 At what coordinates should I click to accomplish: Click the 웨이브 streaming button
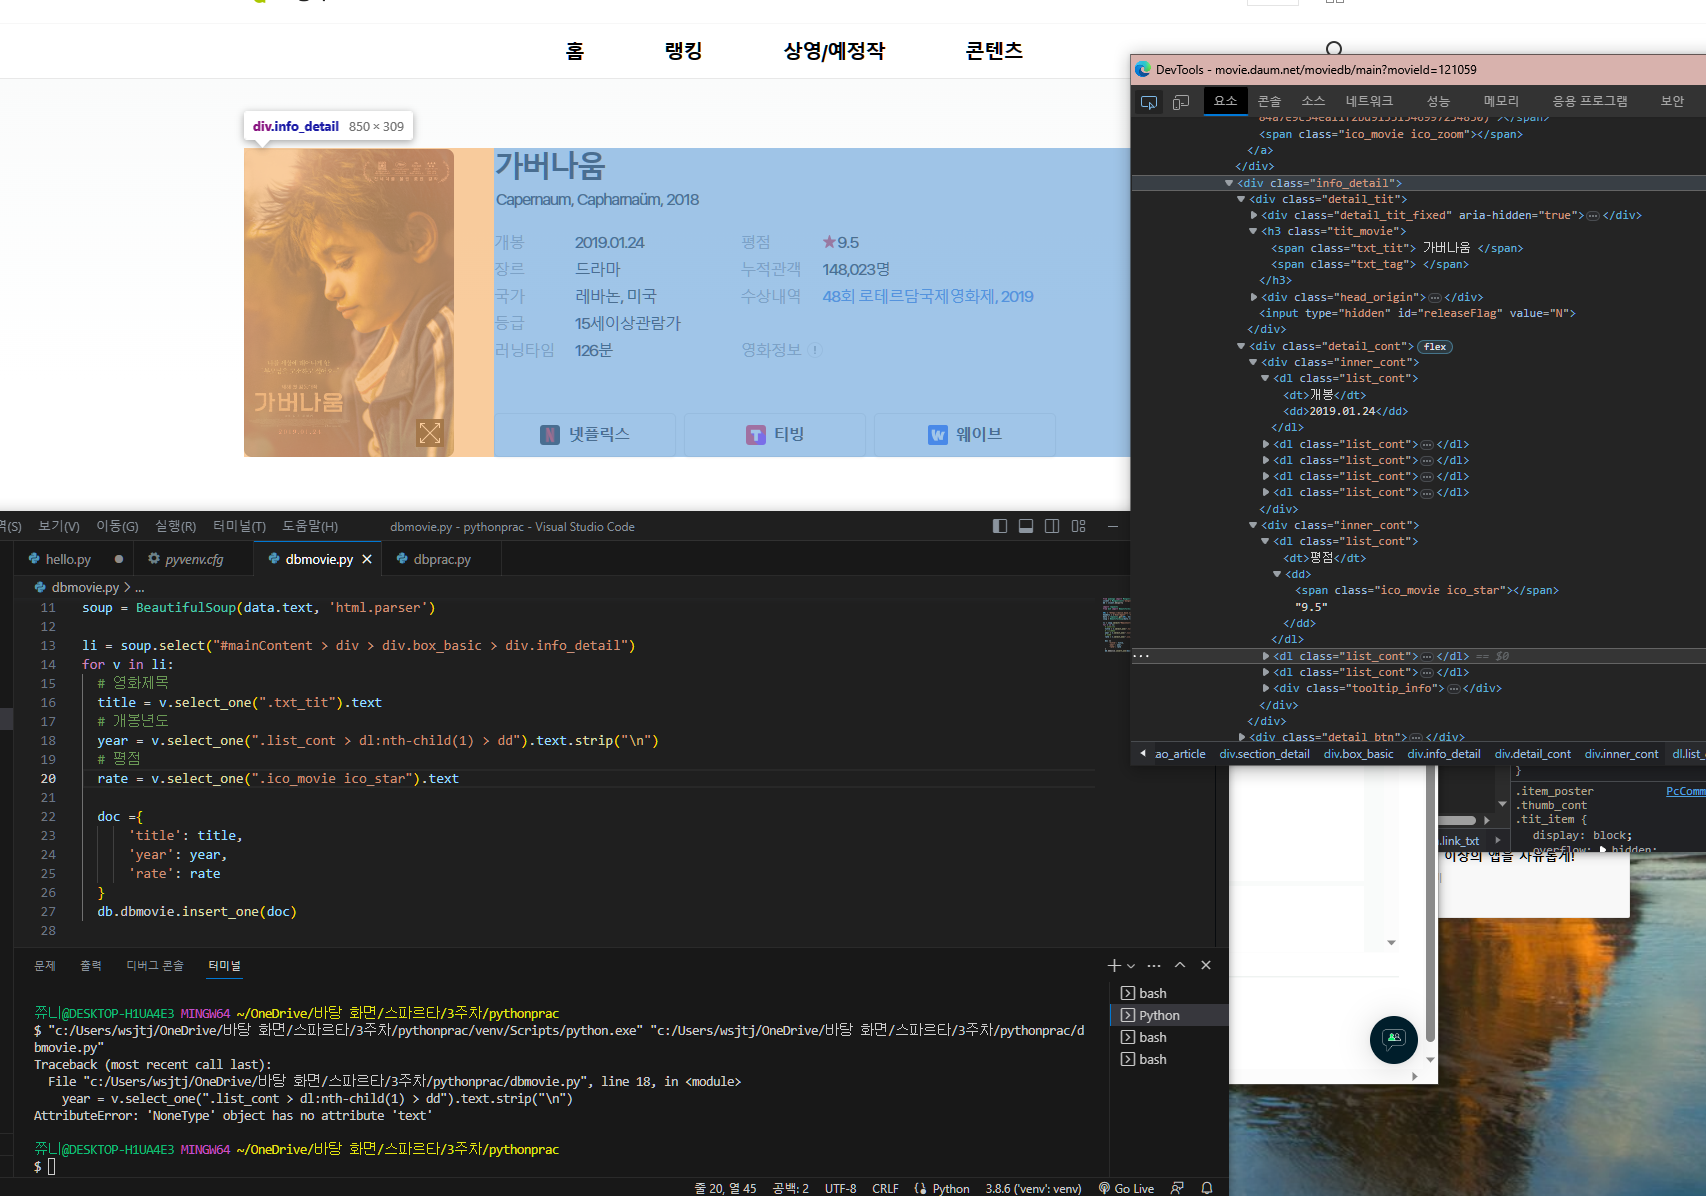pos(965,434)
